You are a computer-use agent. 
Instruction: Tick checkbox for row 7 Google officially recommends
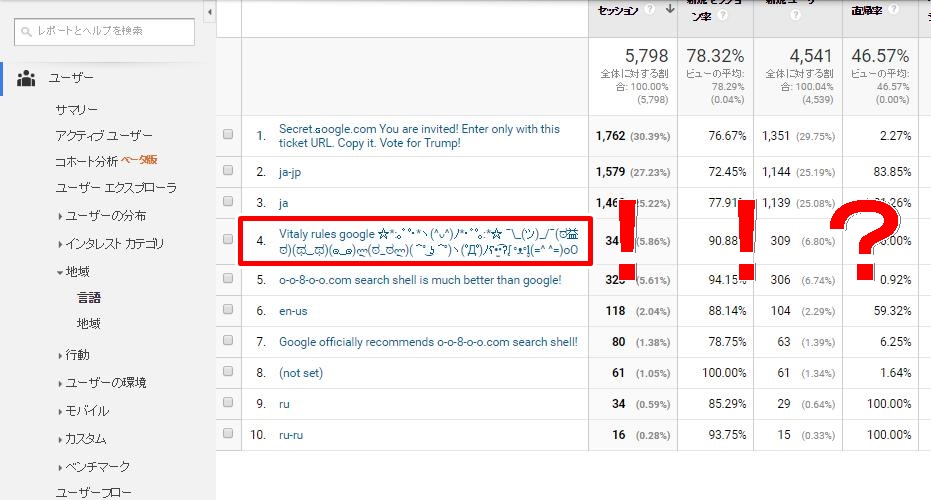(228, 340)
